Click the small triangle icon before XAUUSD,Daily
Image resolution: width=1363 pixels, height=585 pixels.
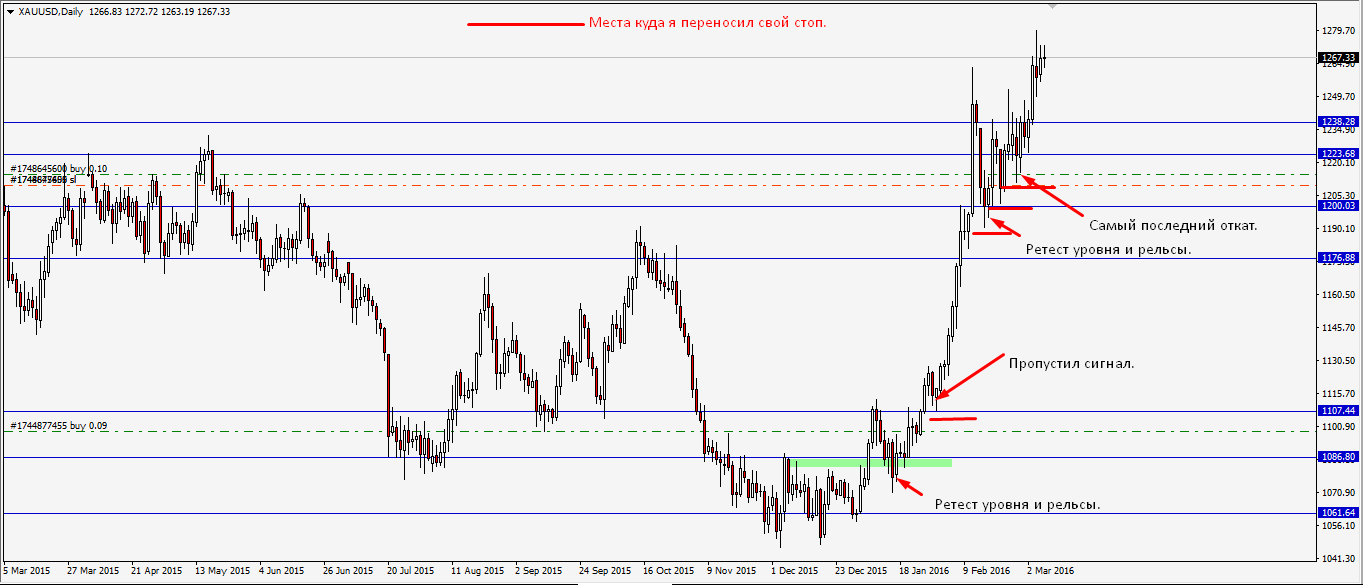(x=10, y=11)
